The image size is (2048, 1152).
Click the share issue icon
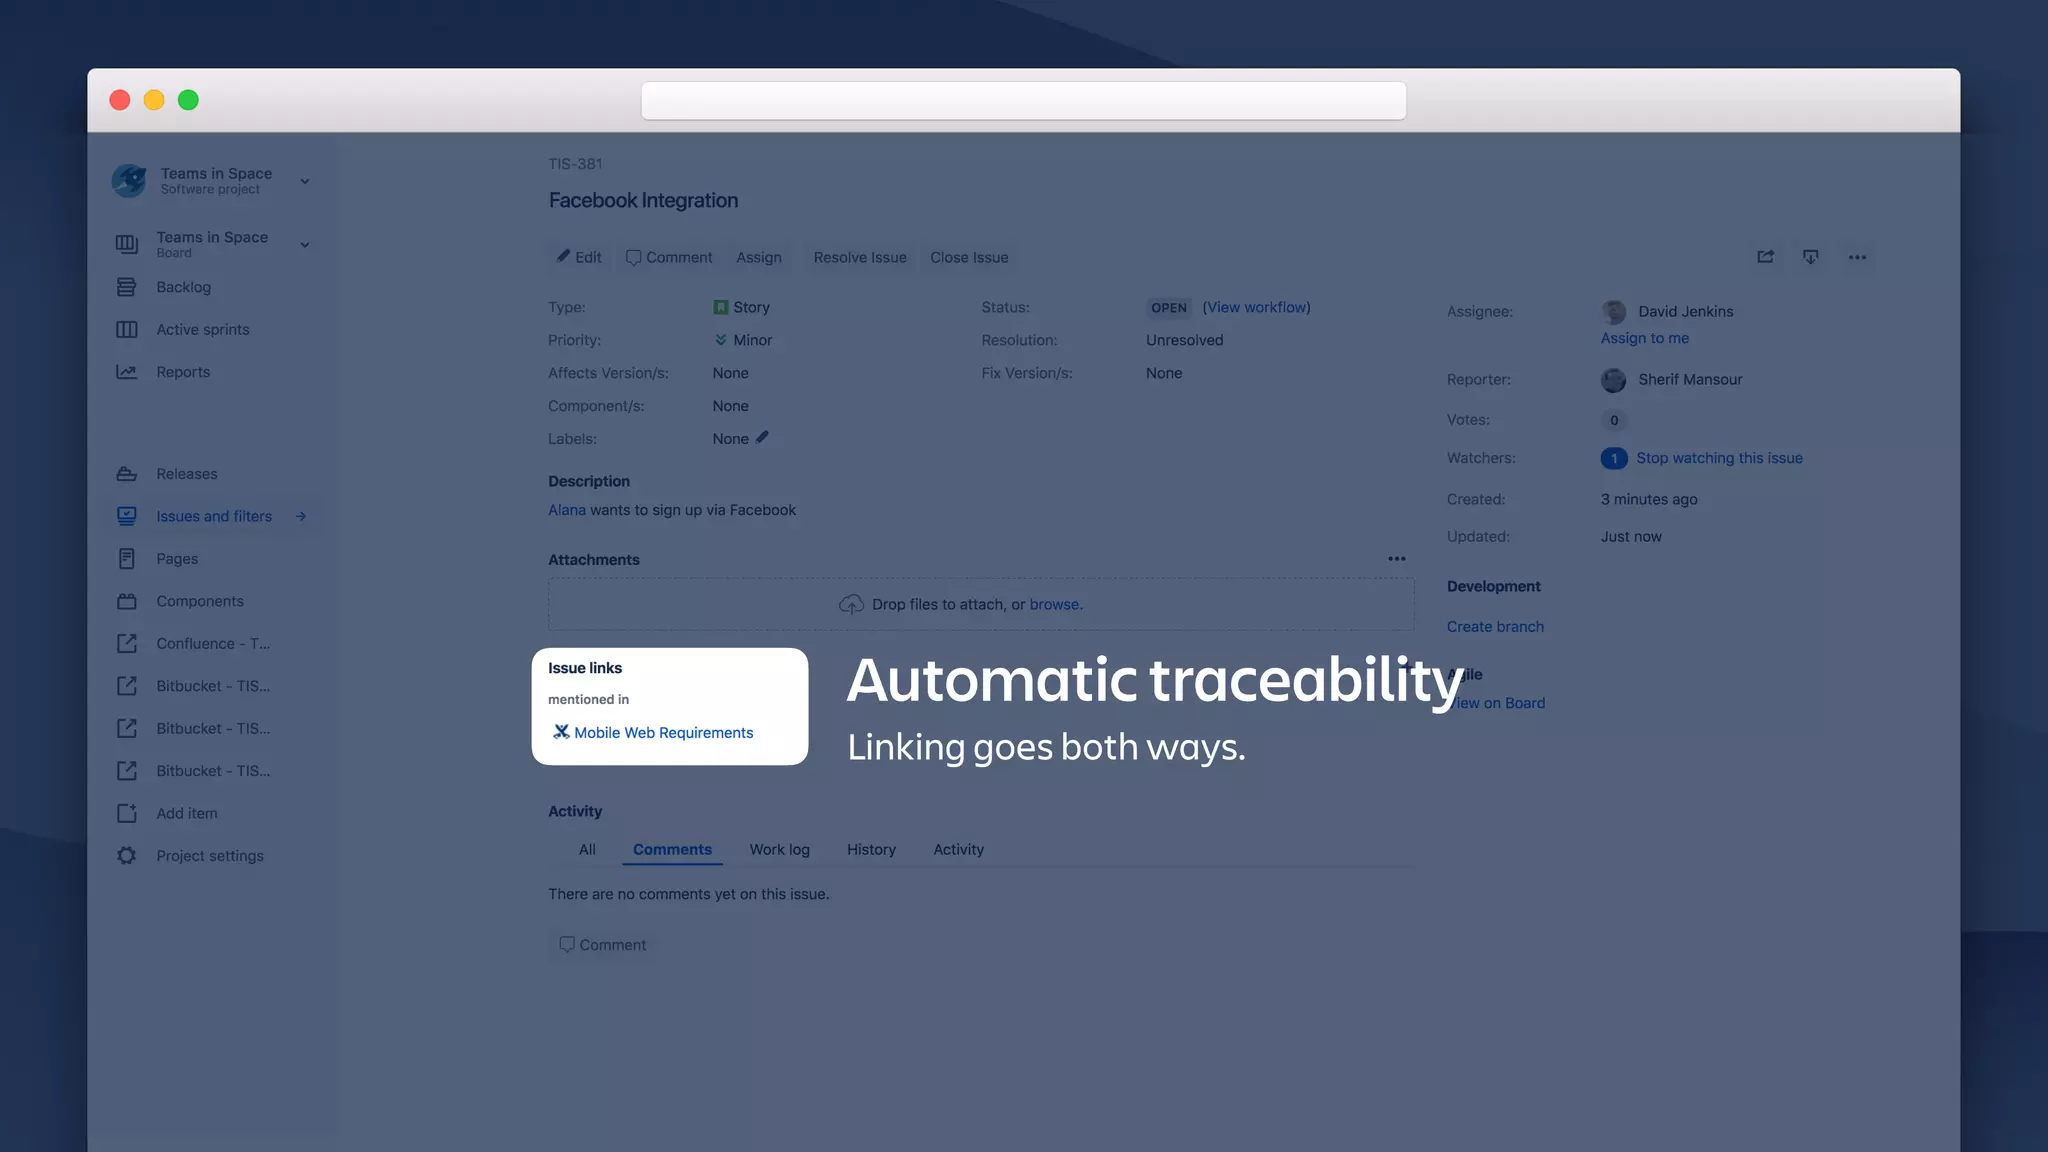[x=1766, y=257]
